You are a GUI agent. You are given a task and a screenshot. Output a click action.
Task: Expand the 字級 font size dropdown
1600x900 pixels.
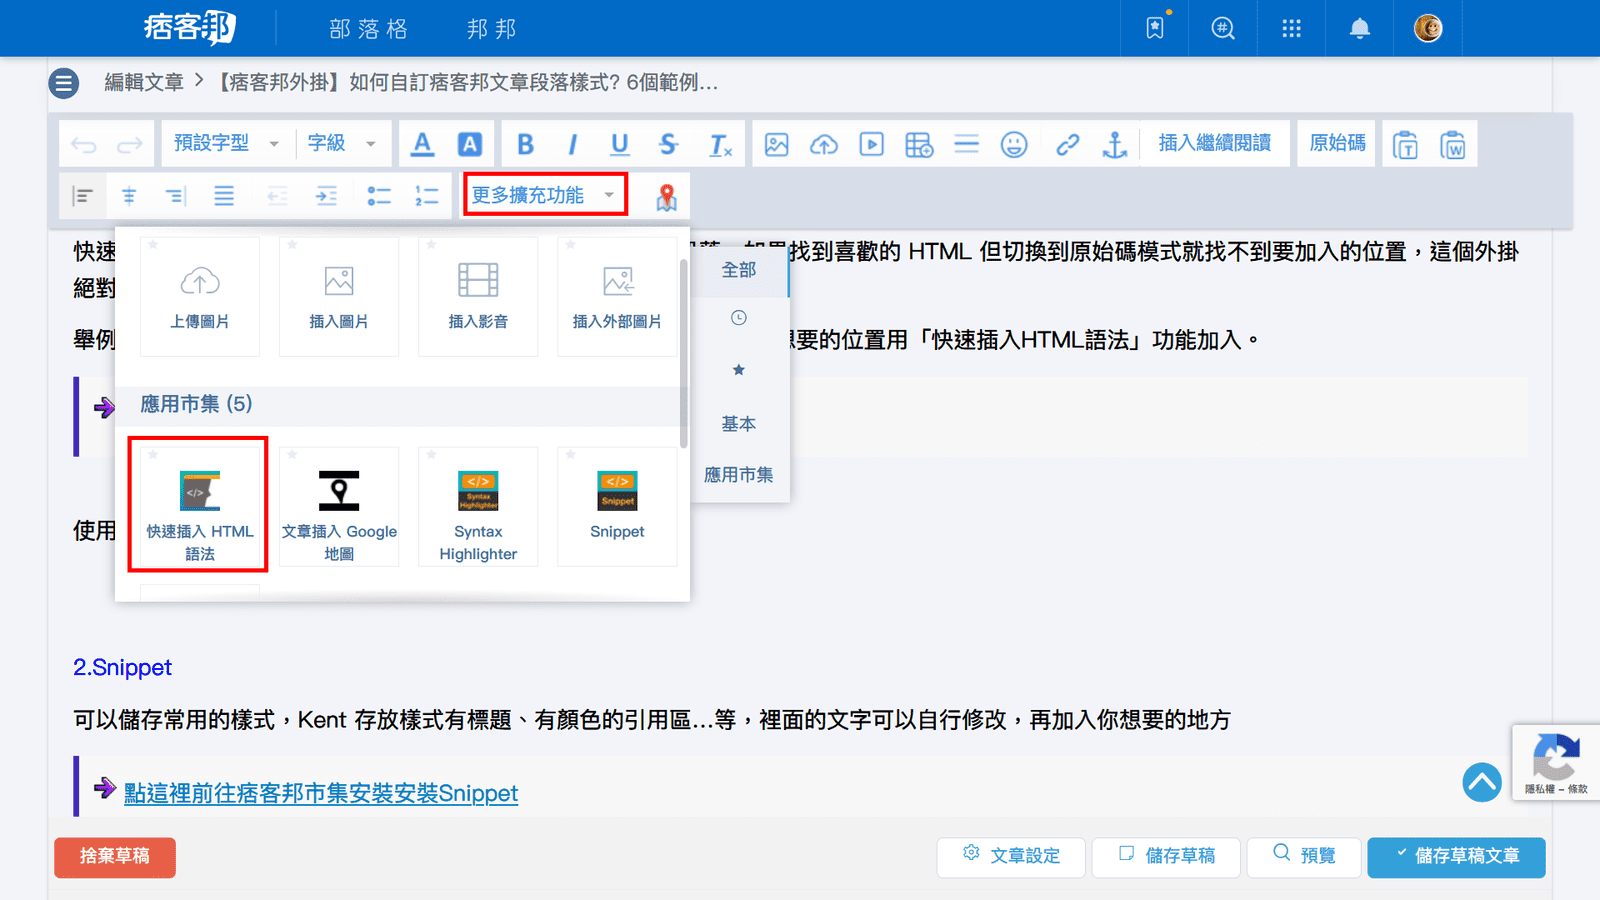(341, 144)
